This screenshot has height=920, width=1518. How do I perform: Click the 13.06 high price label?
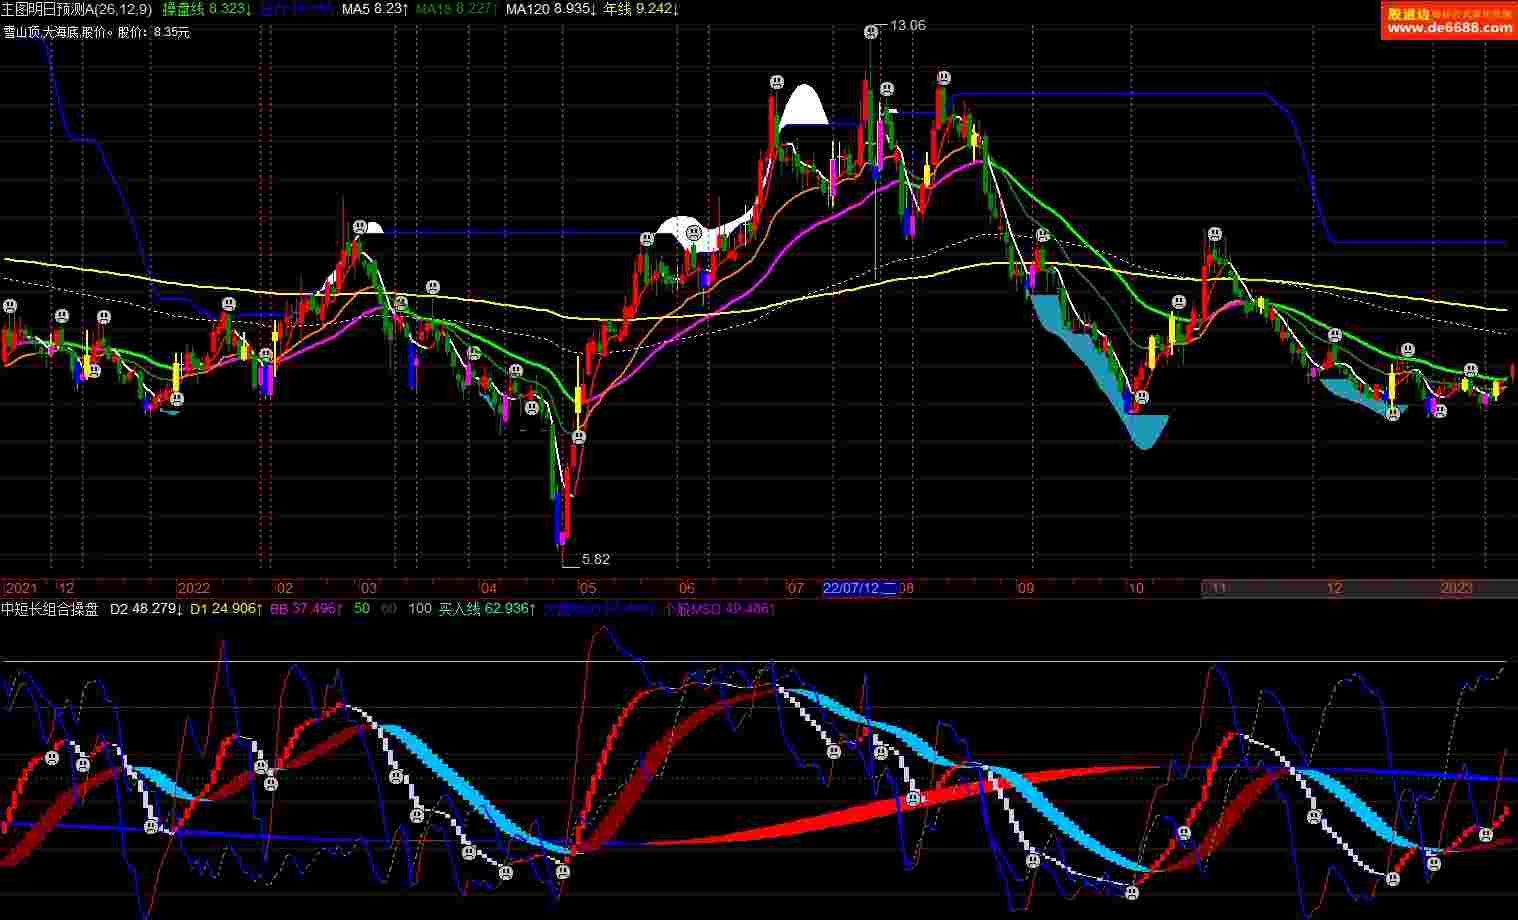coord(907,25)
